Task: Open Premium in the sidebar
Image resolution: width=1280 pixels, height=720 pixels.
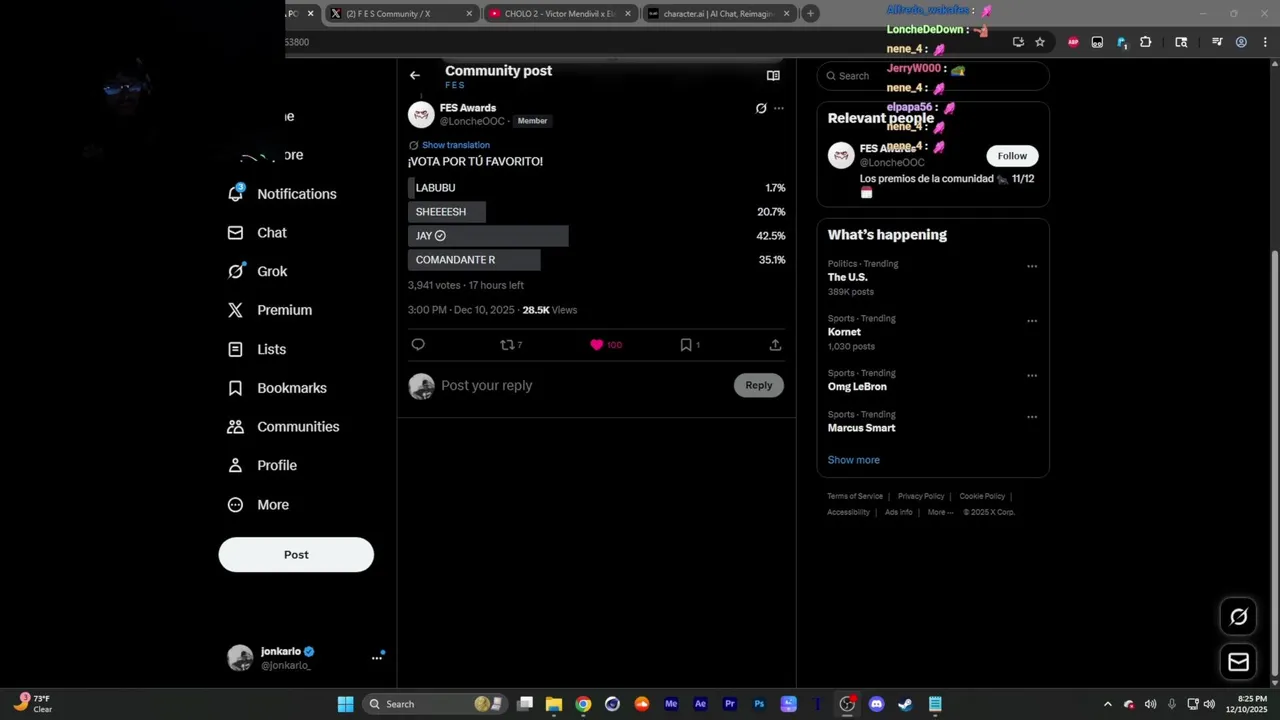Action: [x=270, y=310]
